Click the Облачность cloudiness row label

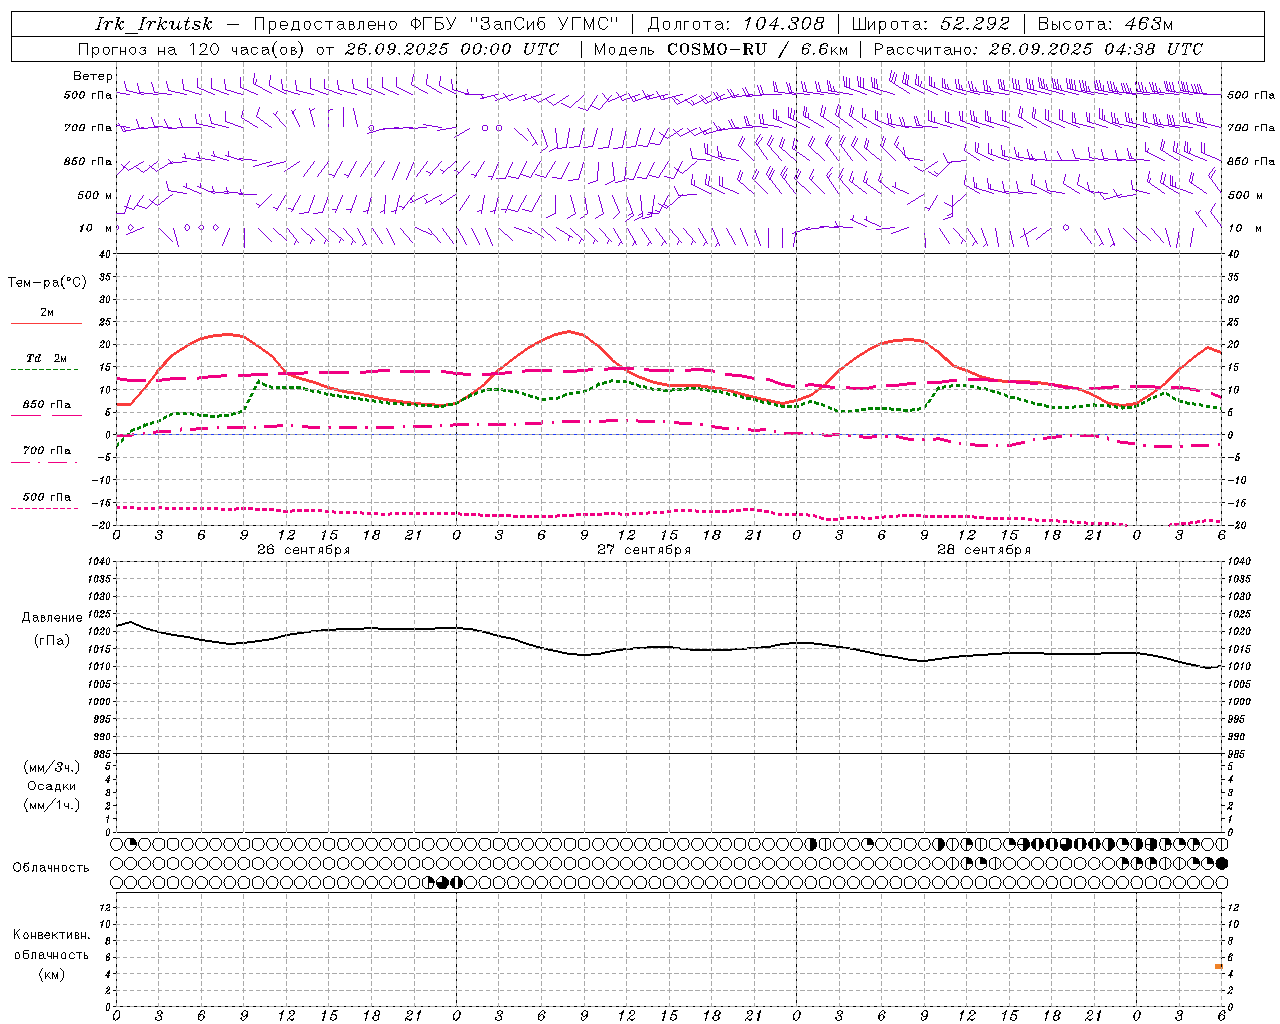pyautogui.click(x=51, y=867)
